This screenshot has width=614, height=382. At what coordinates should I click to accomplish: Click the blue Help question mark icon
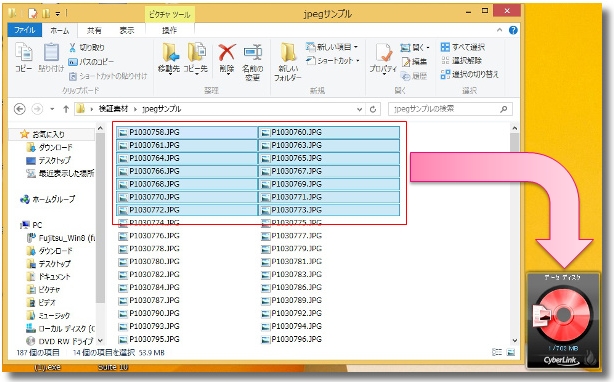[513, 30]
